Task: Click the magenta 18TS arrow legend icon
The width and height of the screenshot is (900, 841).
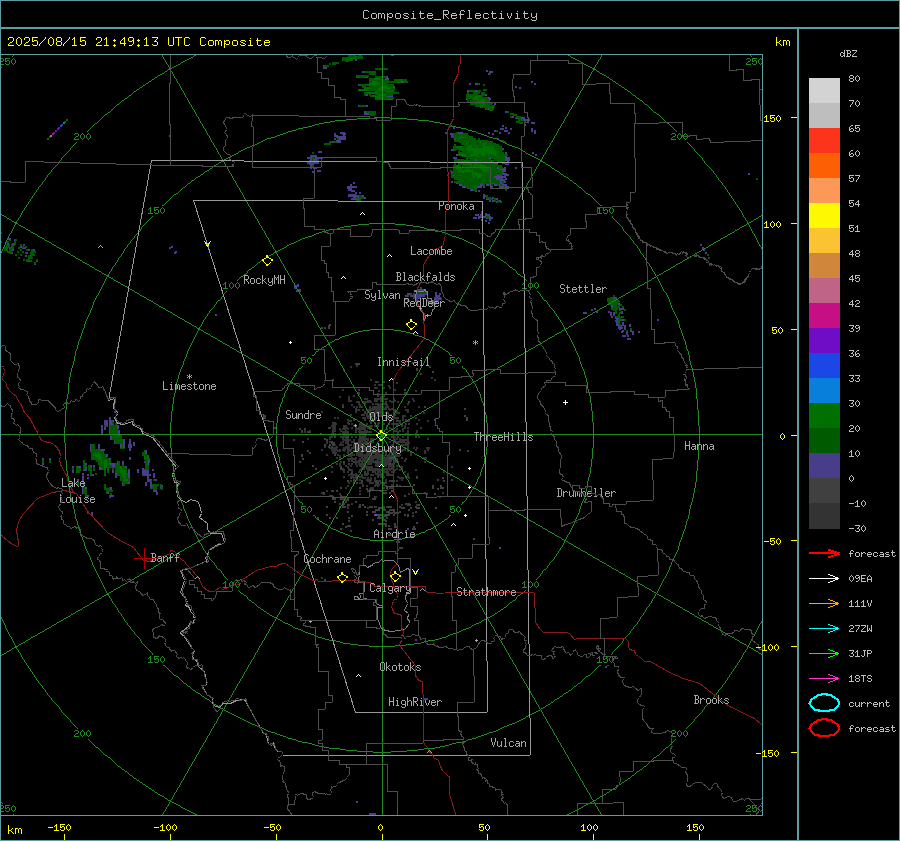Action: click(824, 679)
